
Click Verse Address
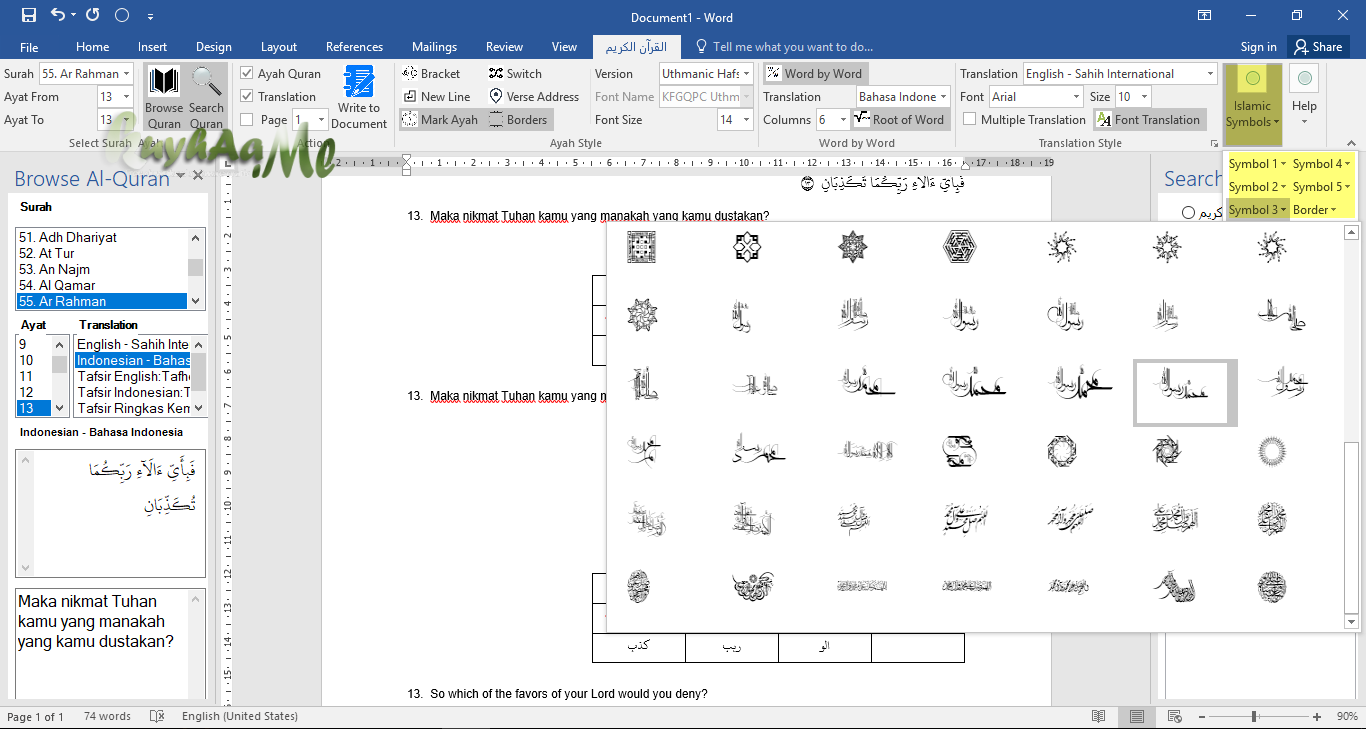click(x=534, y=97)
